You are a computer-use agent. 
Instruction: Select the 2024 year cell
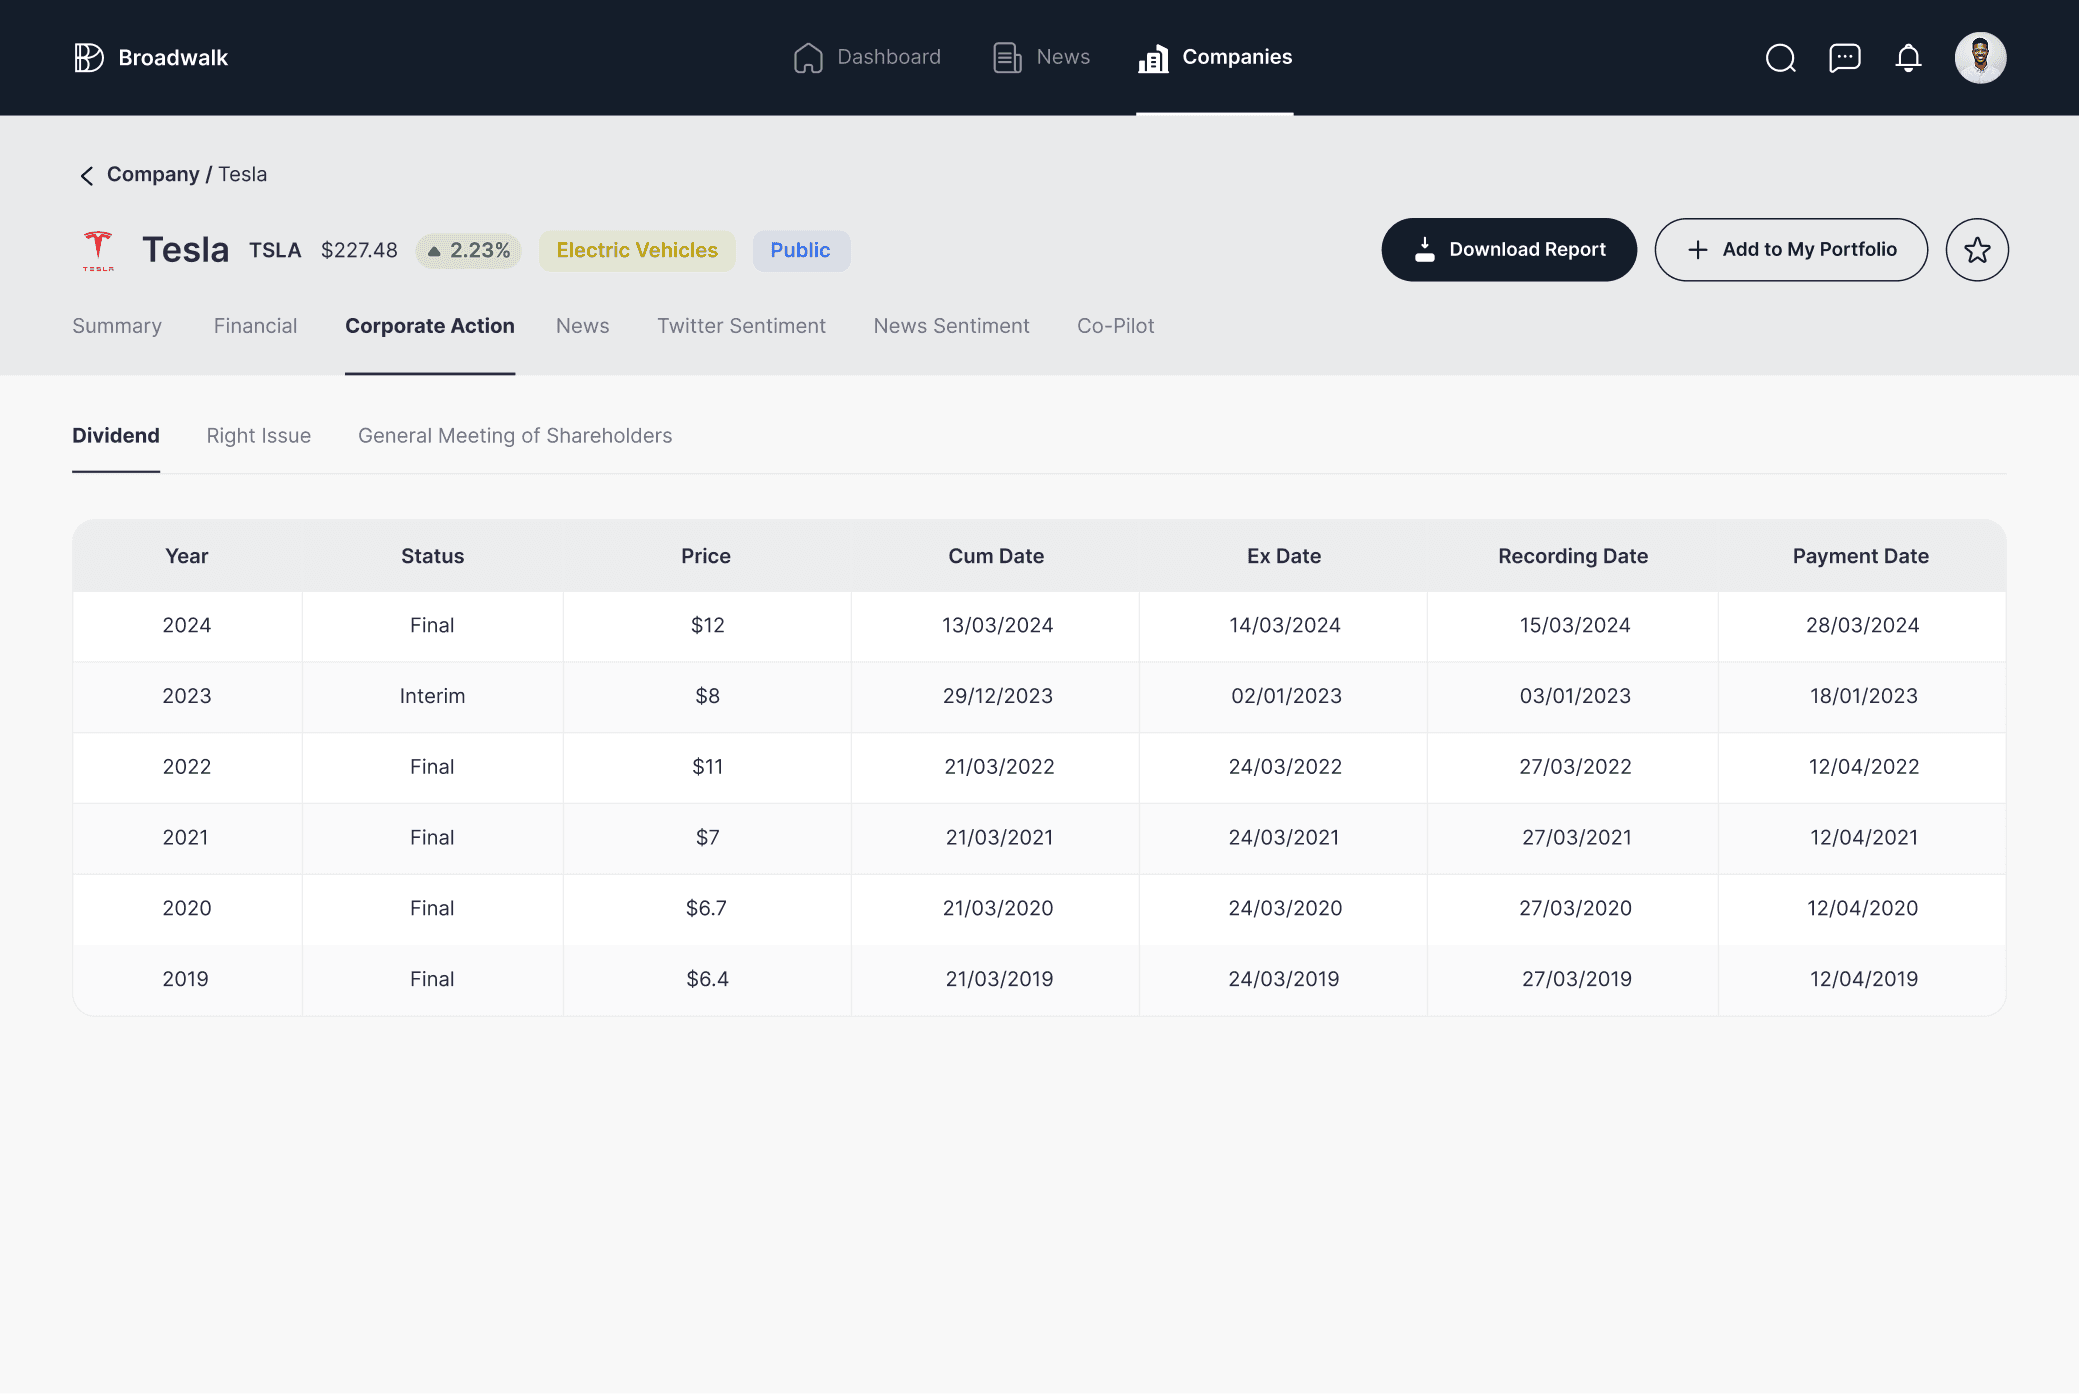point(187,626)
